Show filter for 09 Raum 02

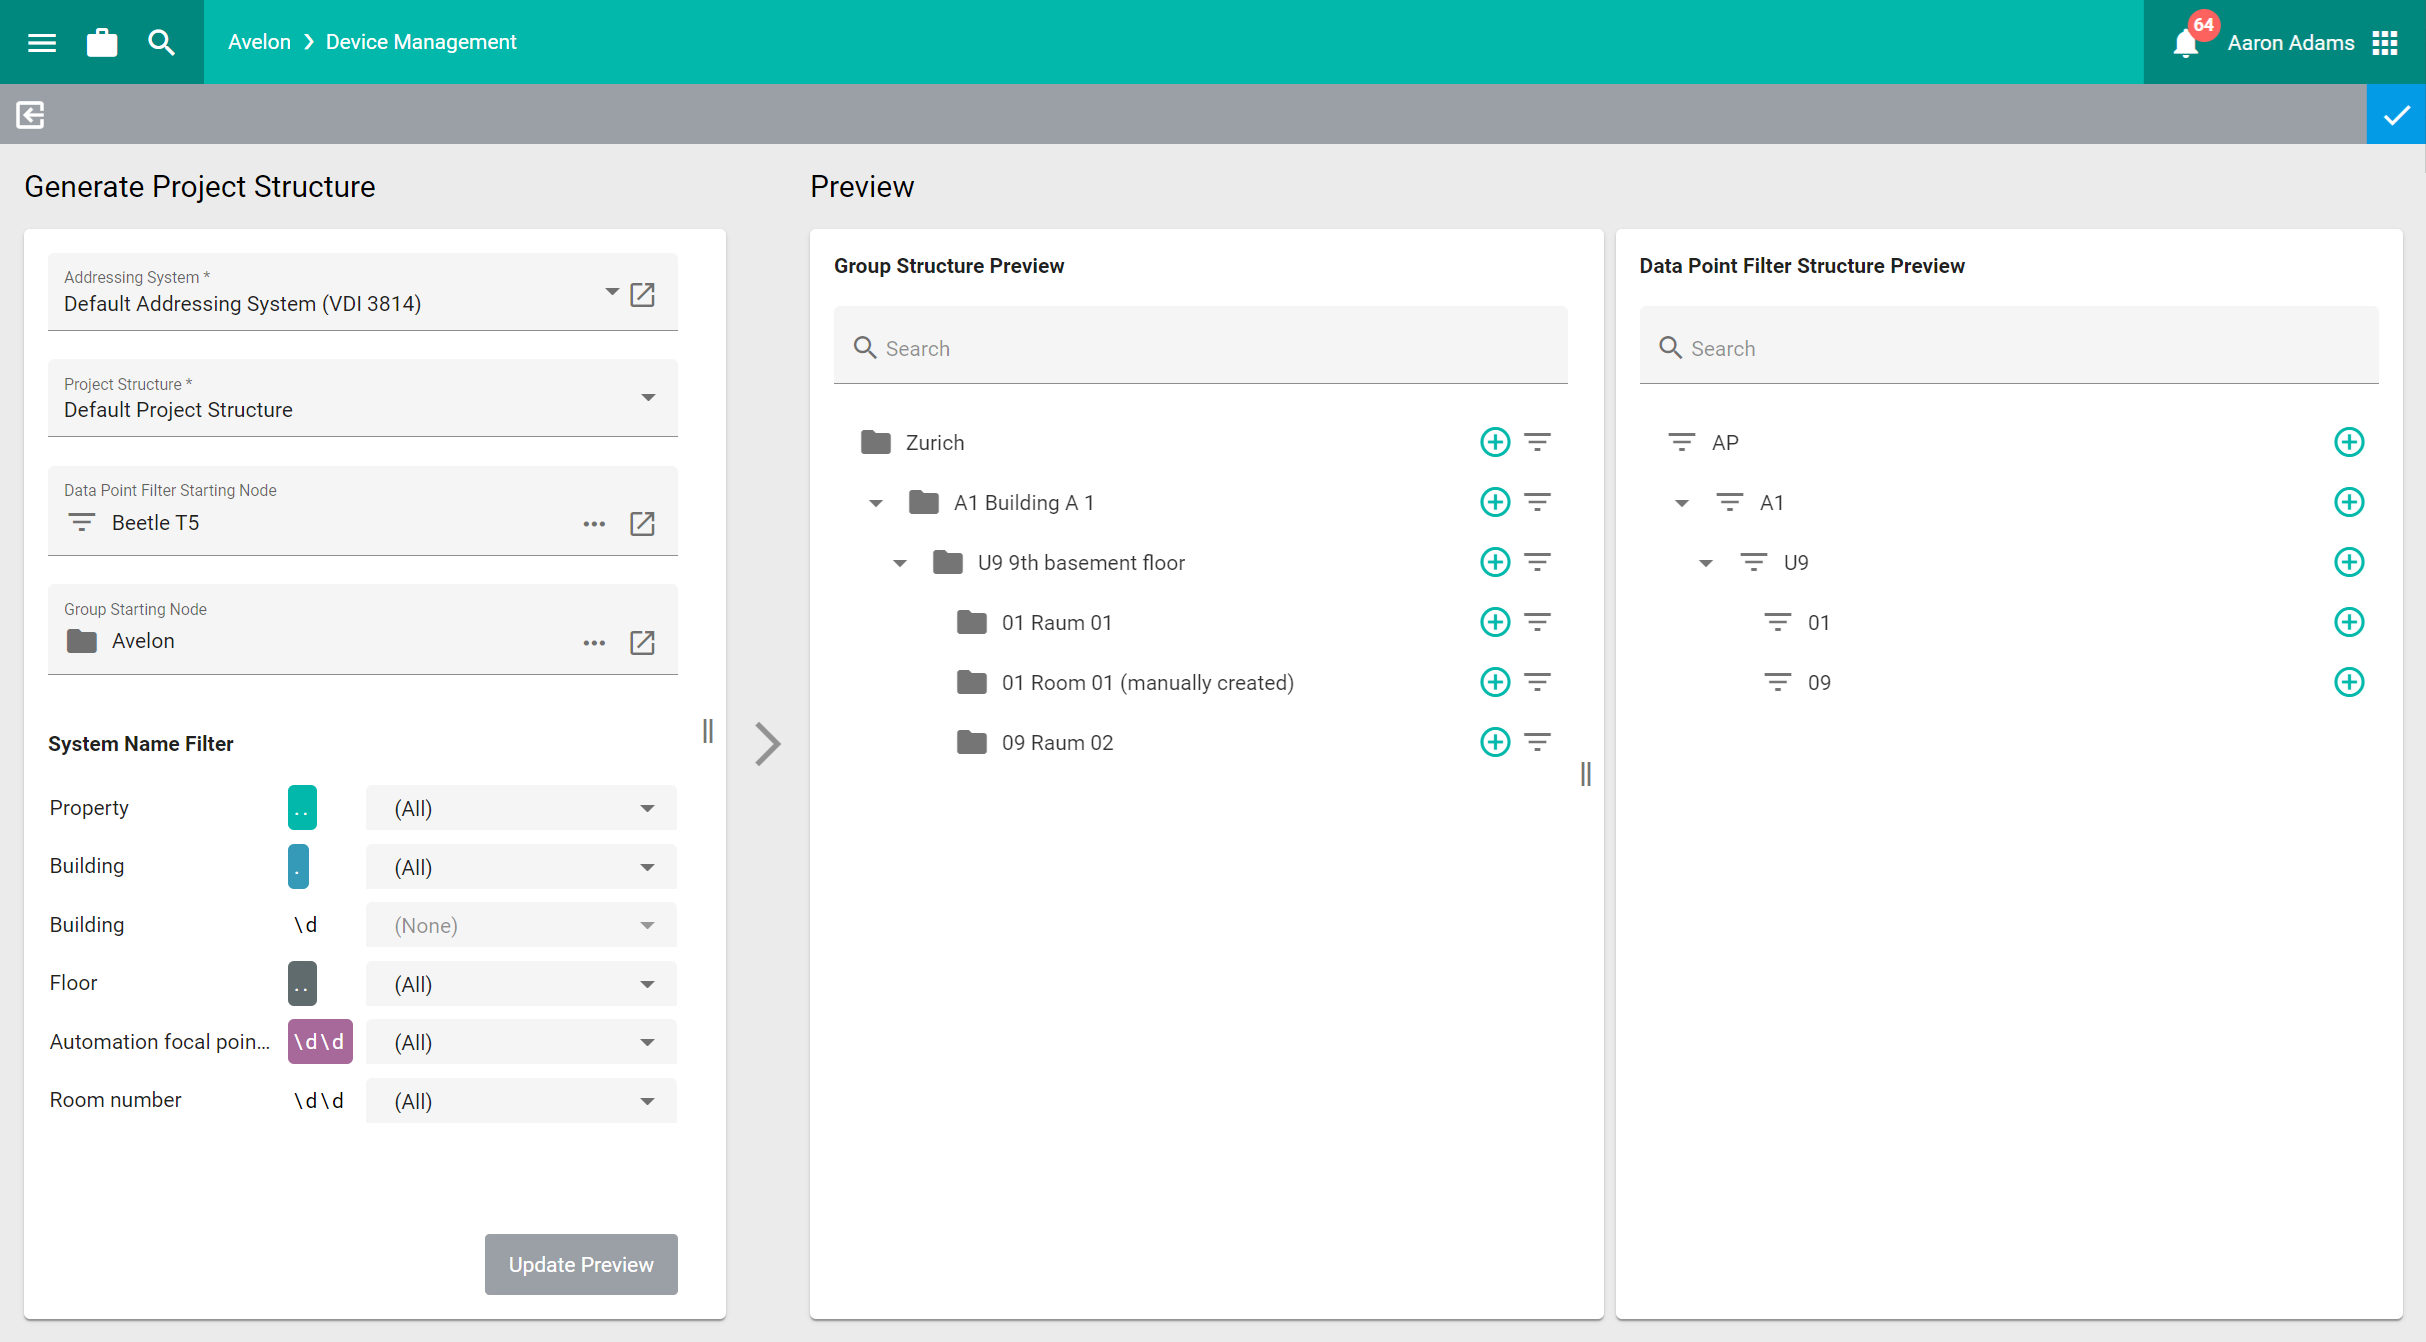(1537, 742)
